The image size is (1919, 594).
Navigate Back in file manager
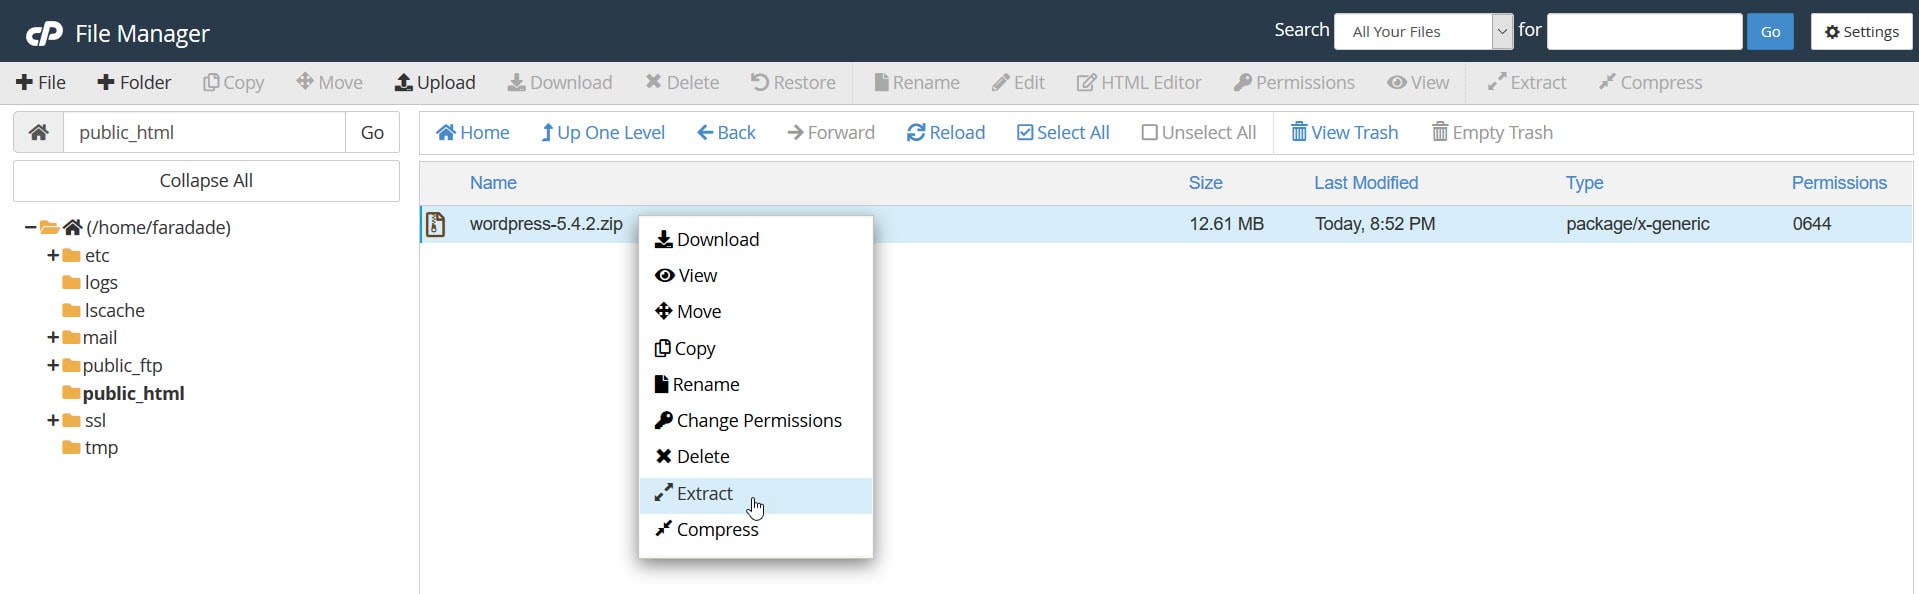tap(726, 132)
